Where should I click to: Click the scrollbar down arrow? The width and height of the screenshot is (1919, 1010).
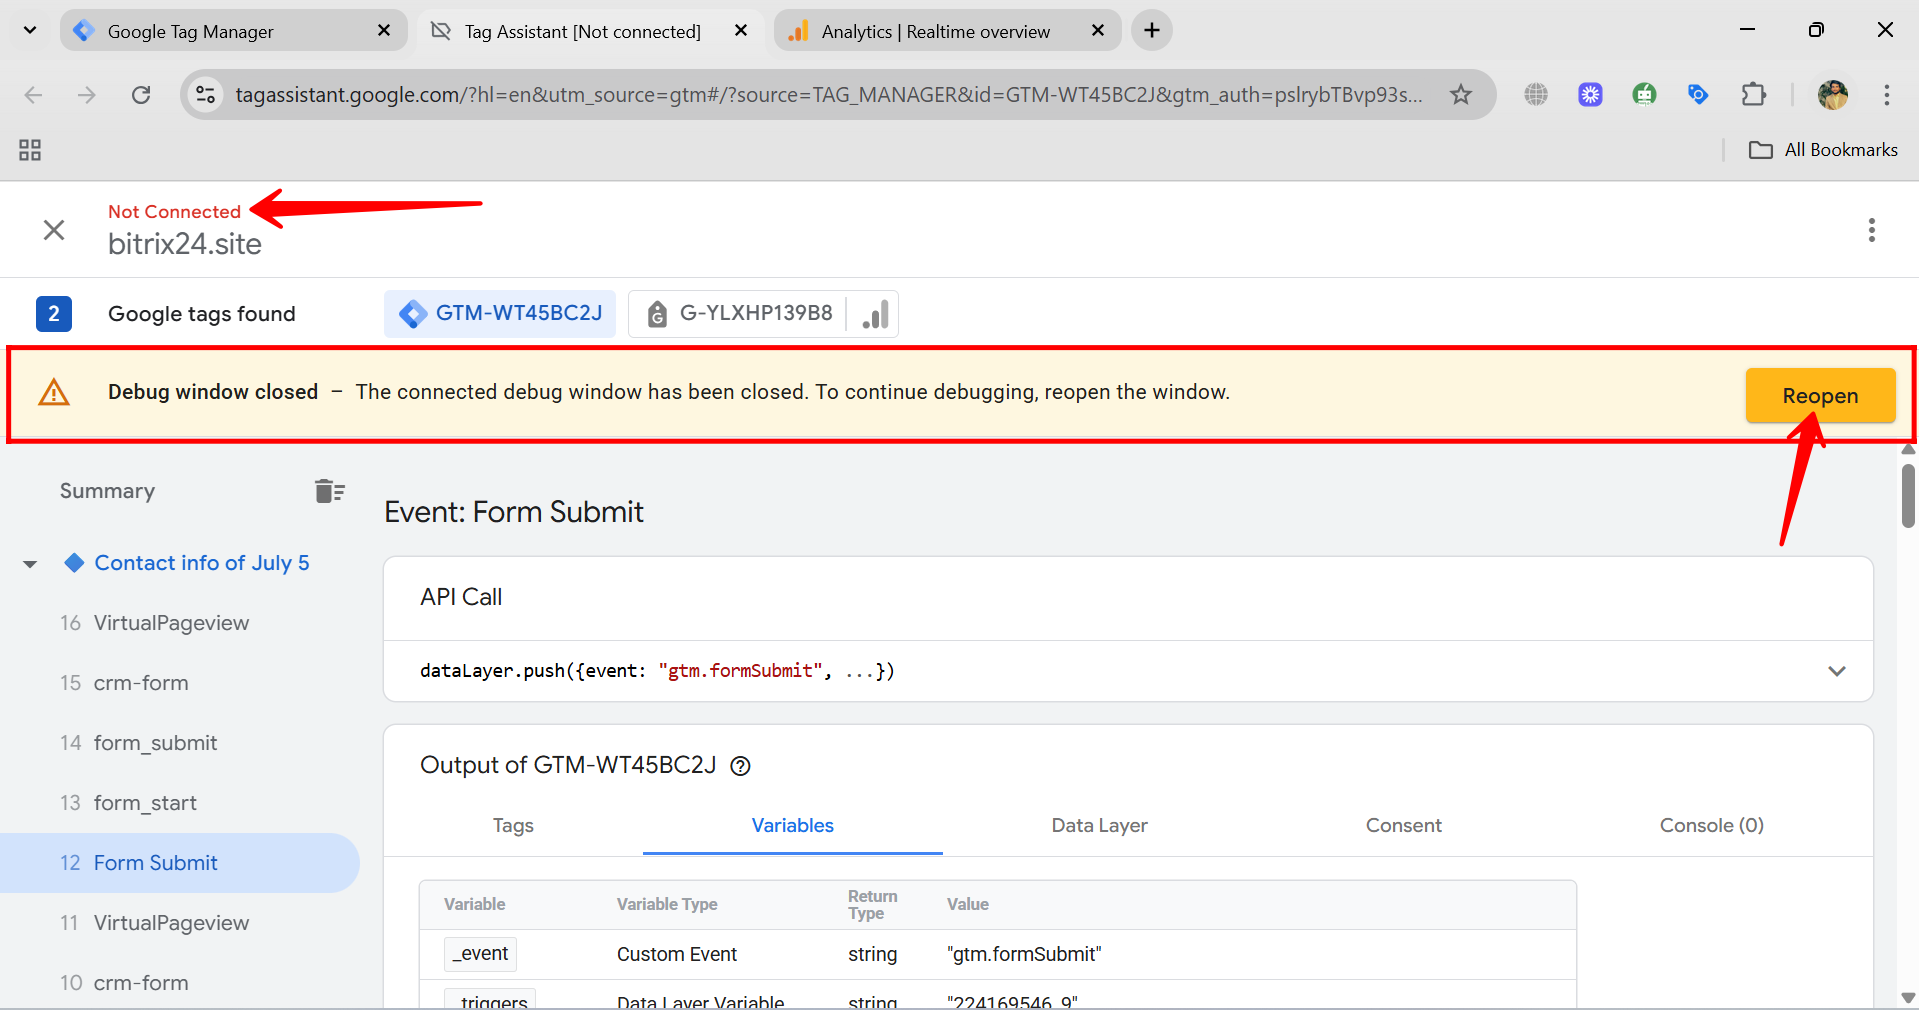coord(1908,998)
